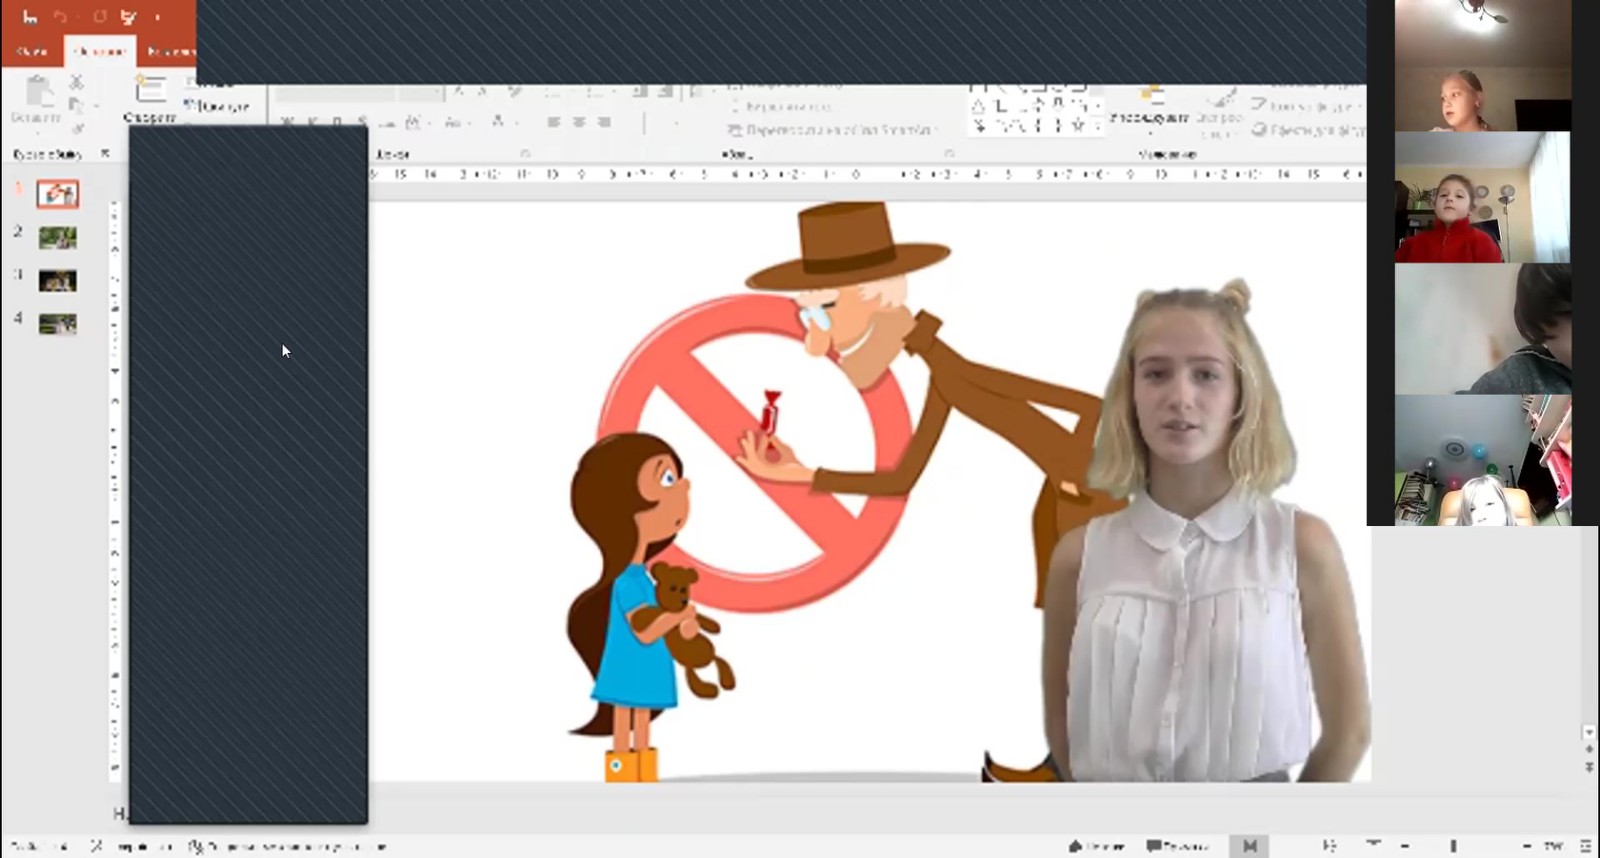This screenshot has height=858, width=1600.
Task: Open the File tab
Action: [x=32, y=51]
